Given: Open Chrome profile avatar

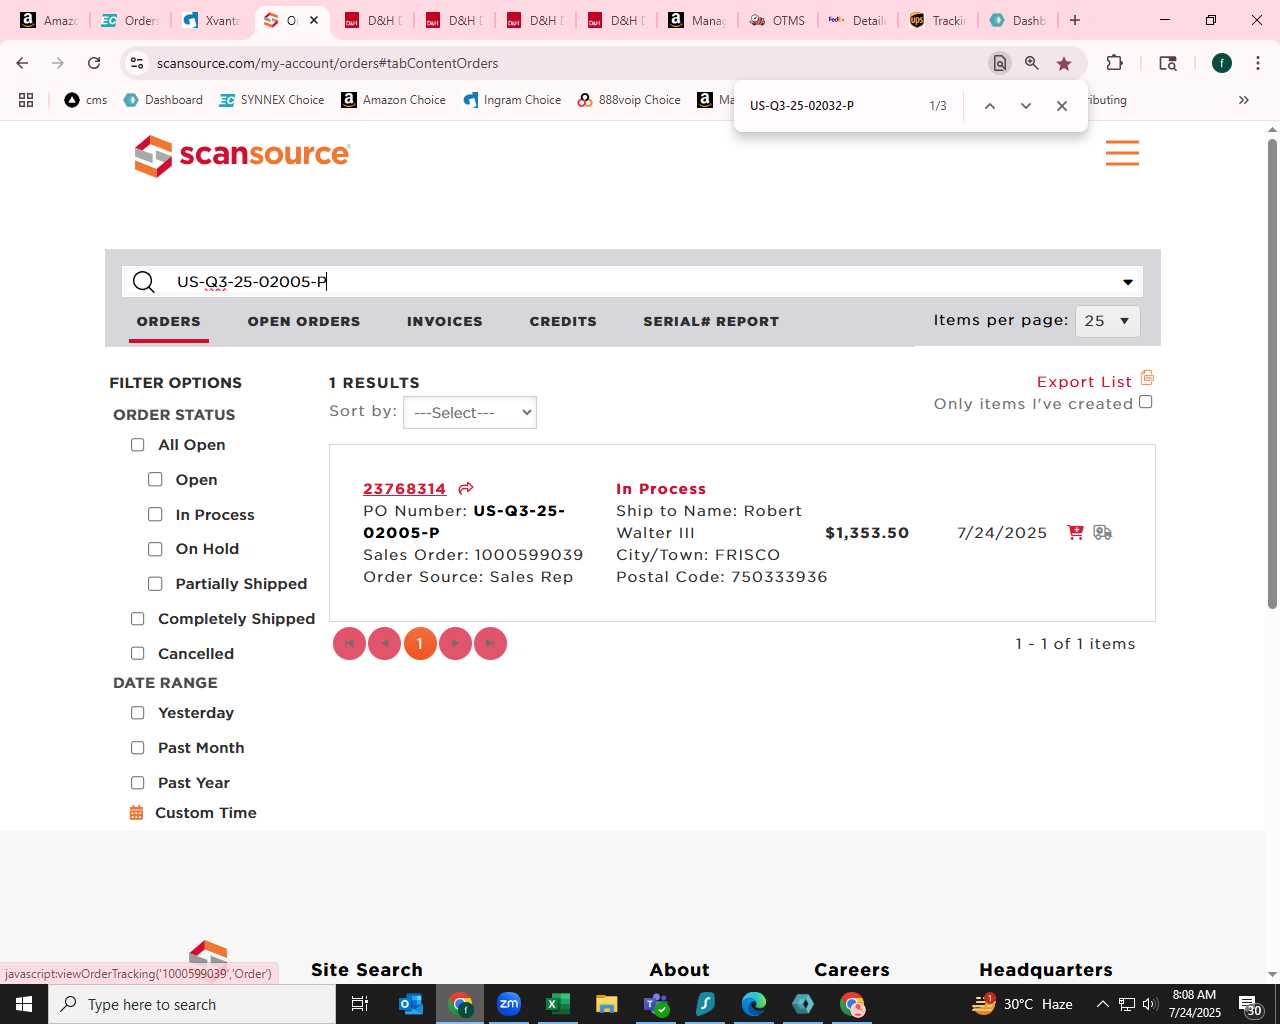Looking at the screenshot, I should point(1221,63).
